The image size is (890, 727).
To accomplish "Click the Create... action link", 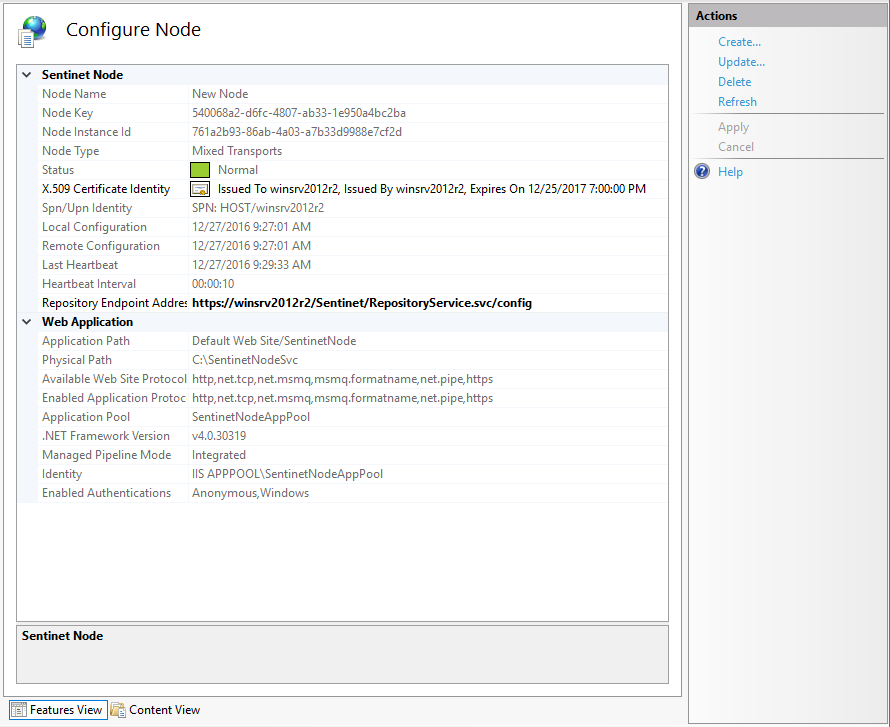I will pos(739,42).
